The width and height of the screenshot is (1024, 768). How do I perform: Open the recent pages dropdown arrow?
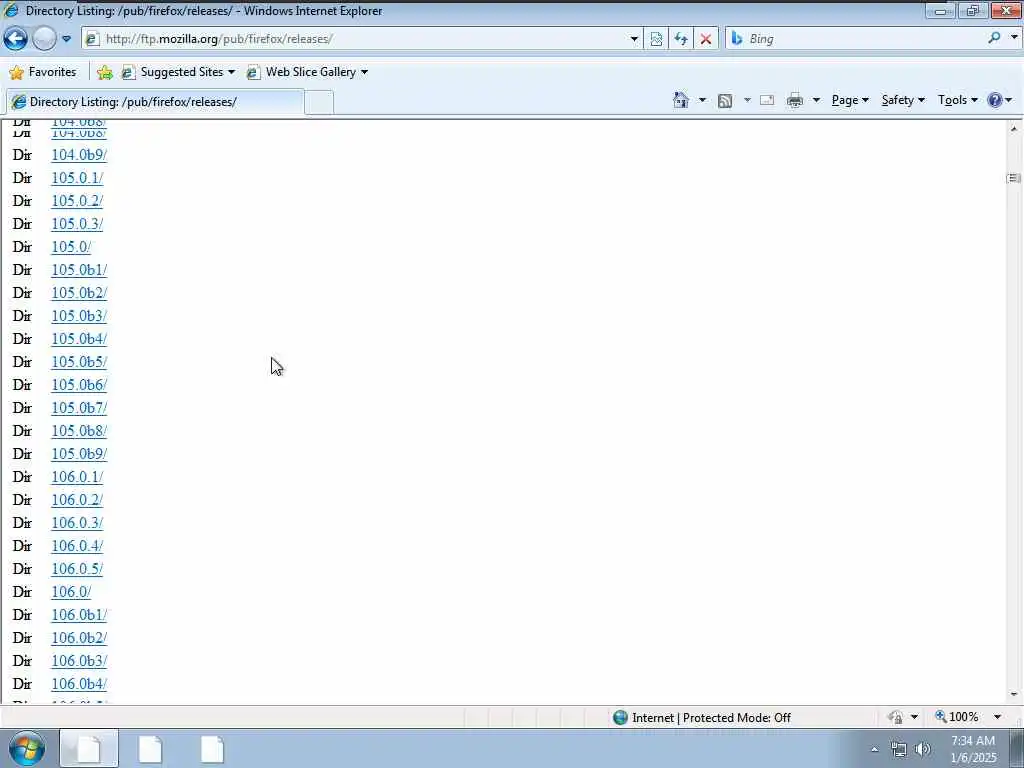click(x=66, y=39)
